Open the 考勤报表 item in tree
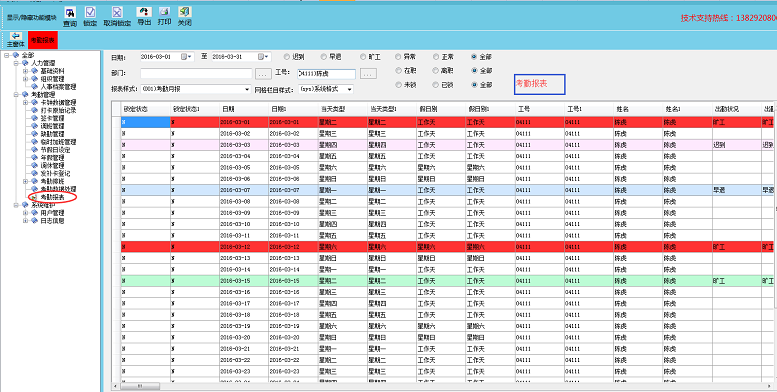The height and width of the screenshot is (392, 777). coord(52,197)
